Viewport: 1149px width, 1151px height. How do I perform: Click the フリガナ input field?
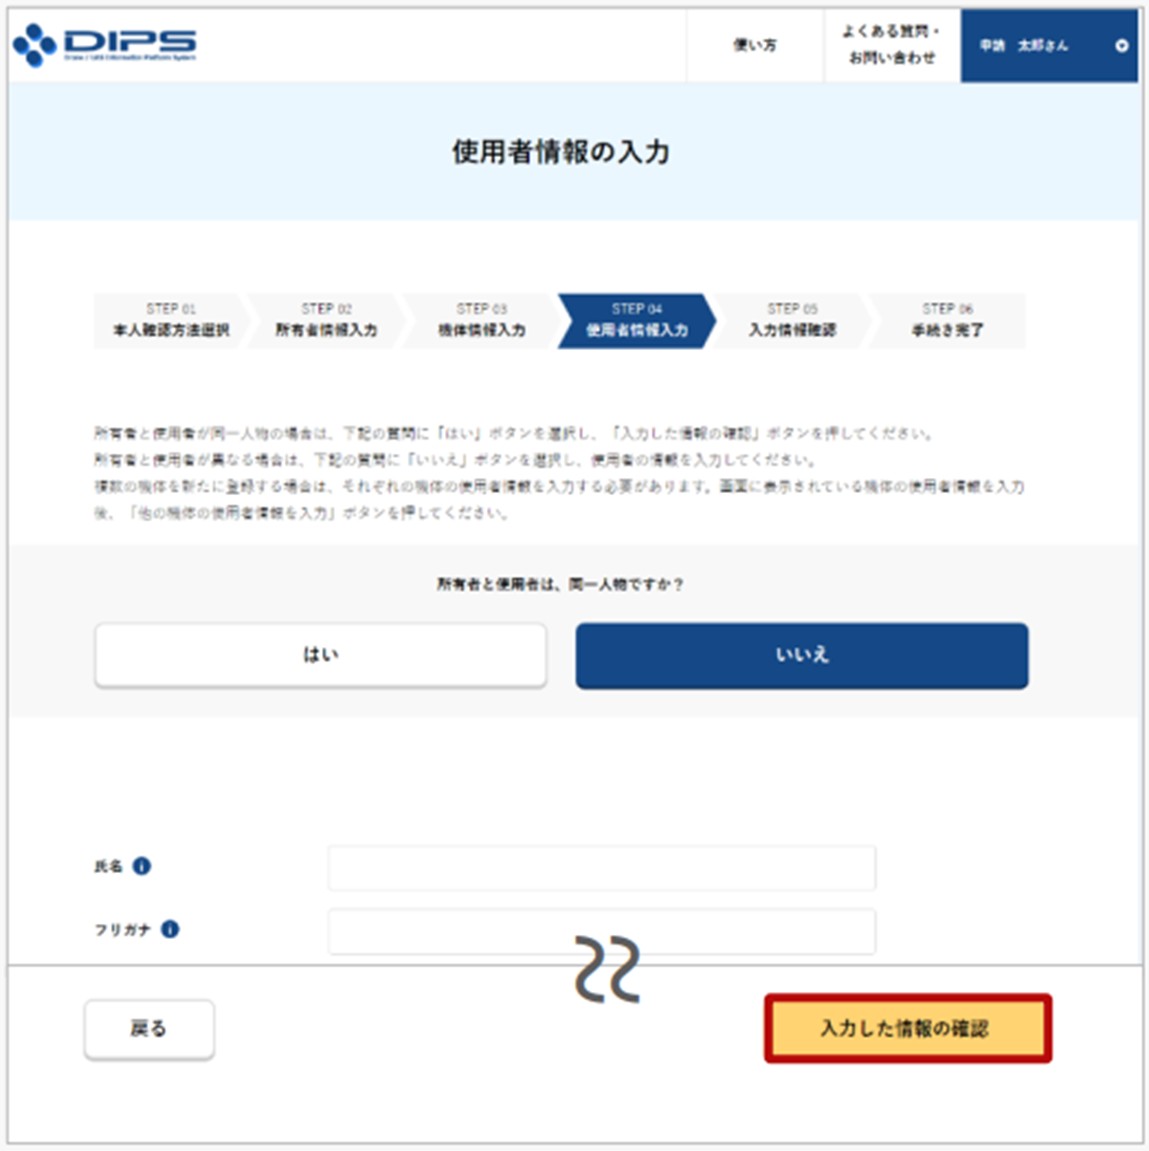point(601,931)
